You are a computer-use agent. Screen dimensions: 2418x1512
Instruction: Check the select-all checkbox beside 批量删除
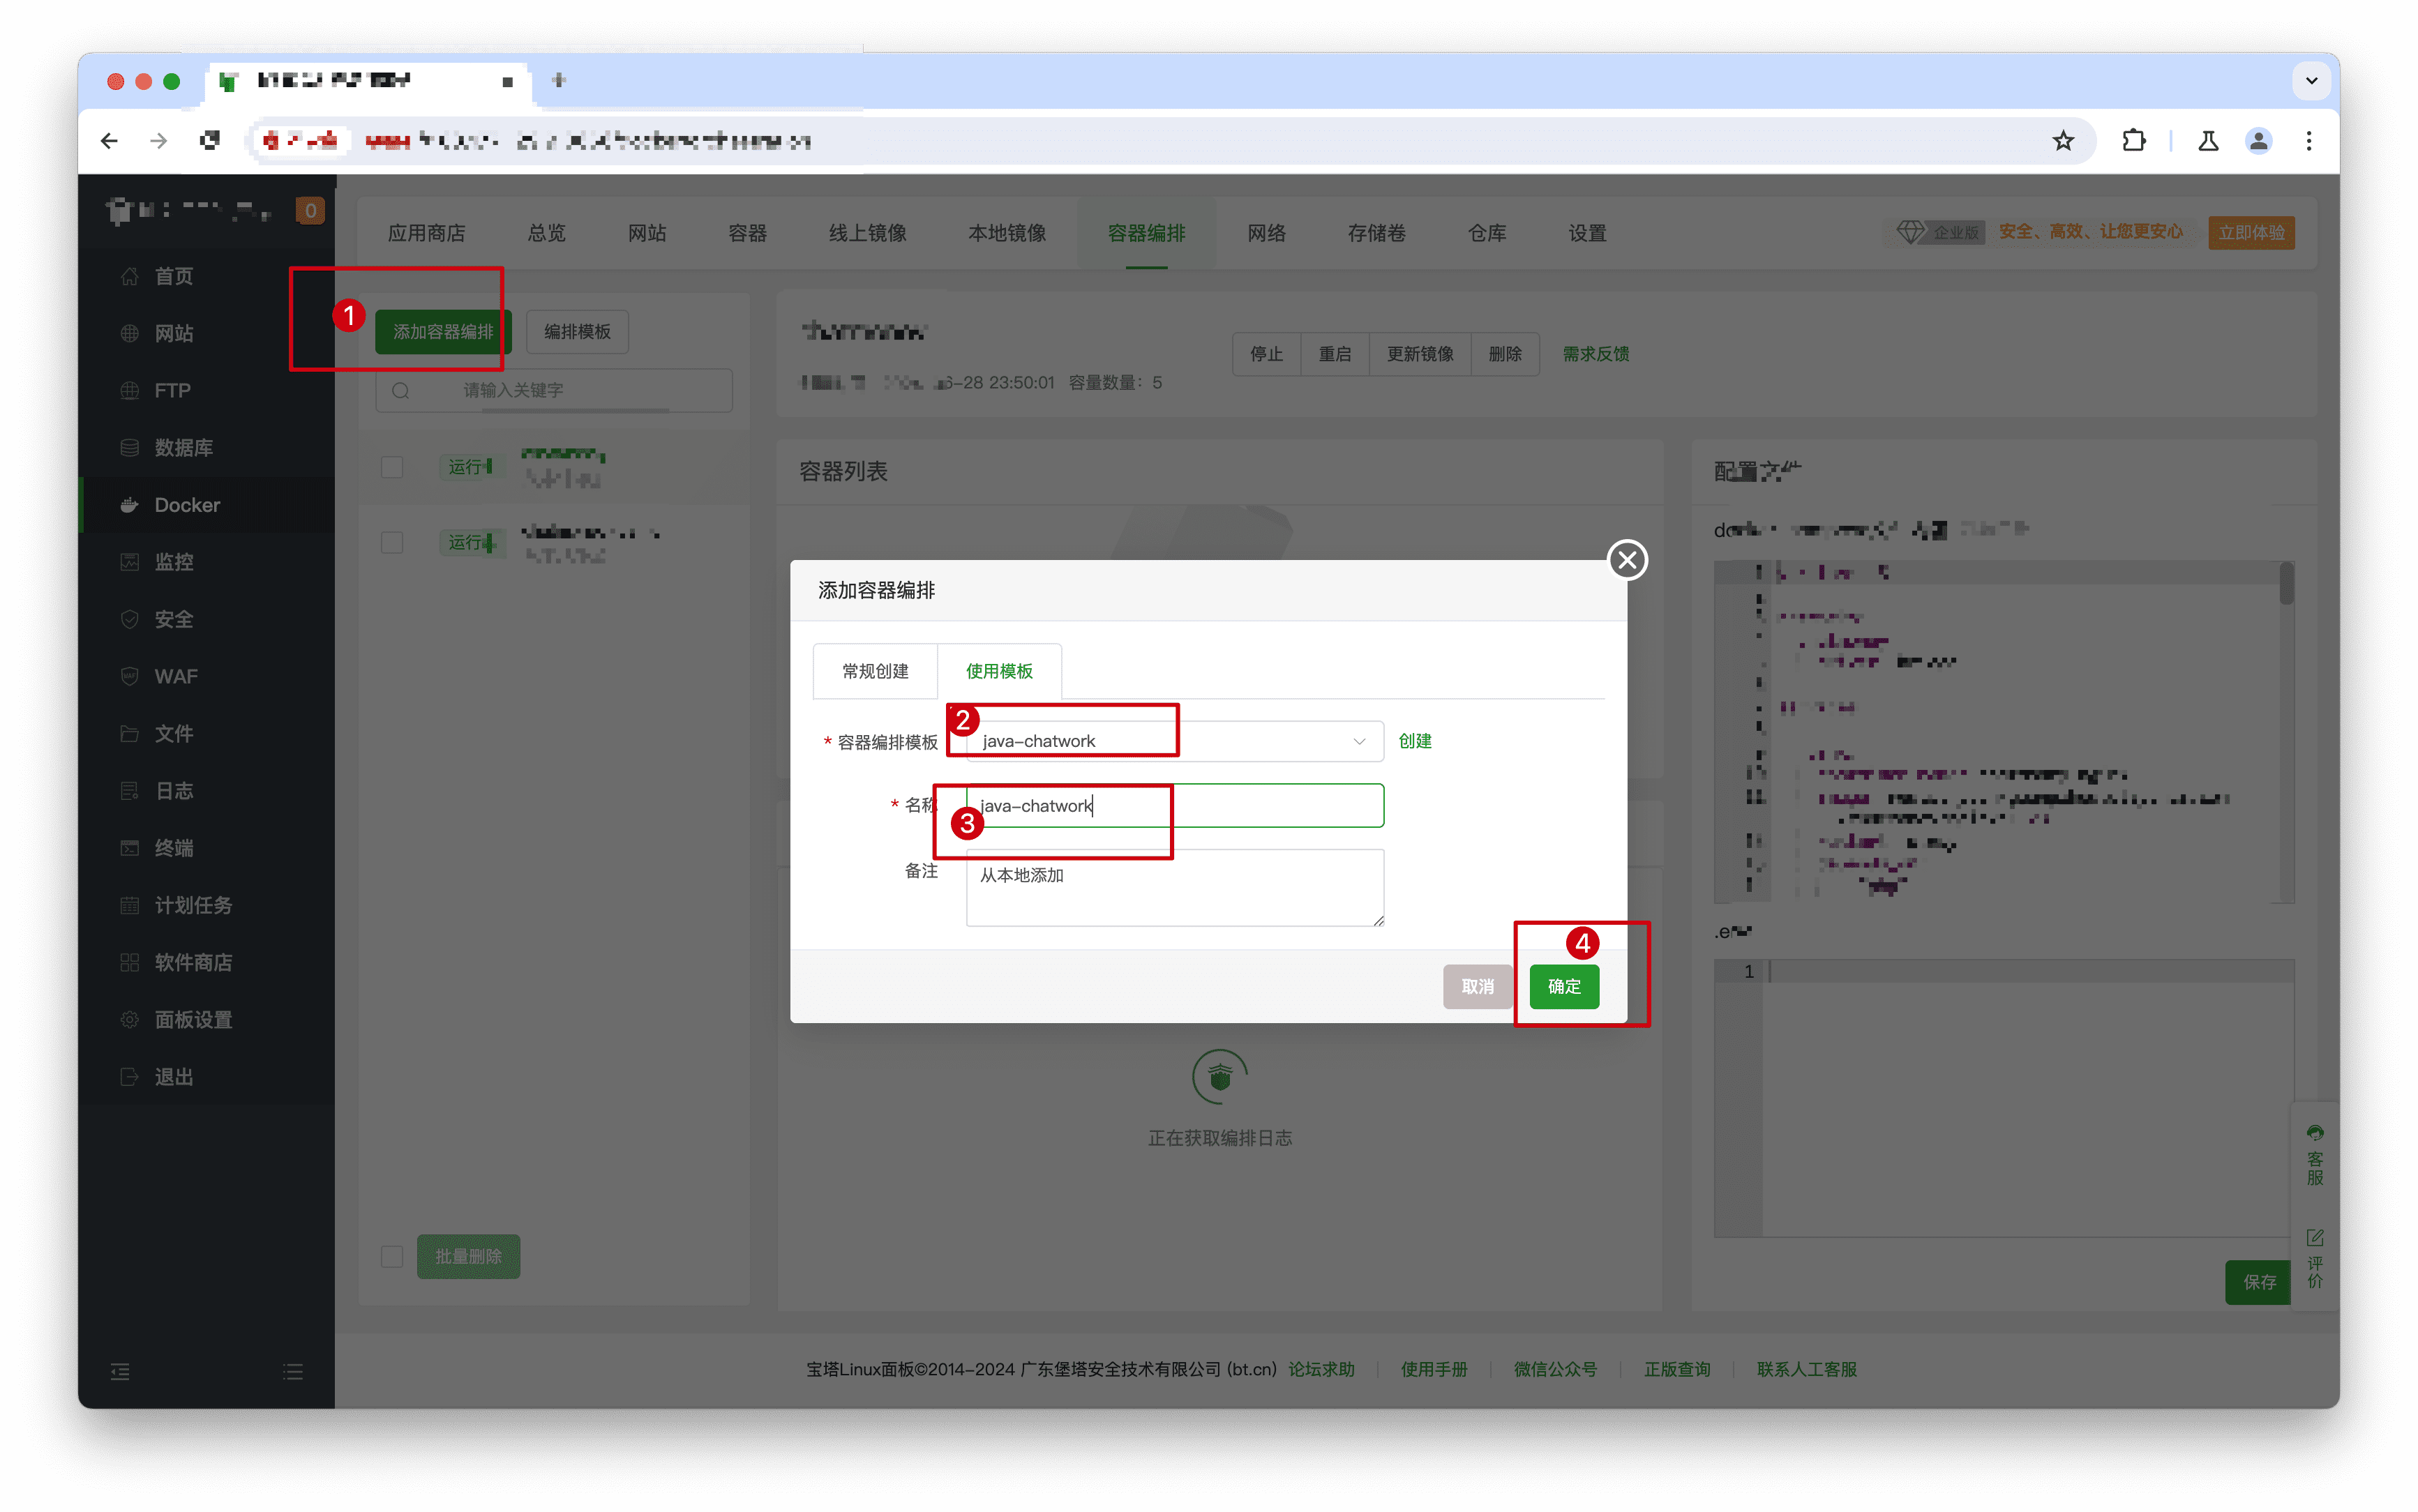[392, 1256]
